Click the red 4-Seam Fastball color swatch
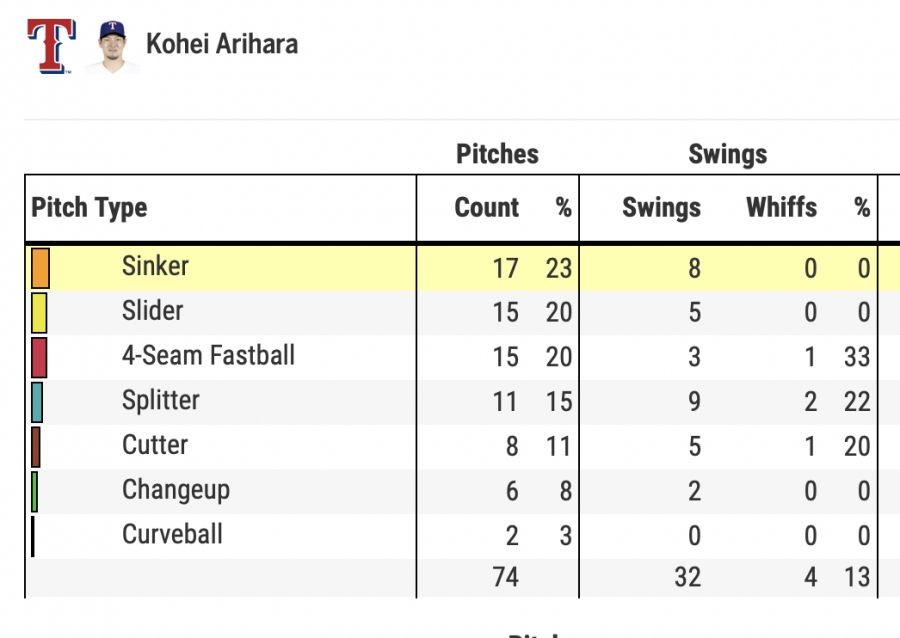The width and height of the screenshot is (900, 638). [39, 357]
